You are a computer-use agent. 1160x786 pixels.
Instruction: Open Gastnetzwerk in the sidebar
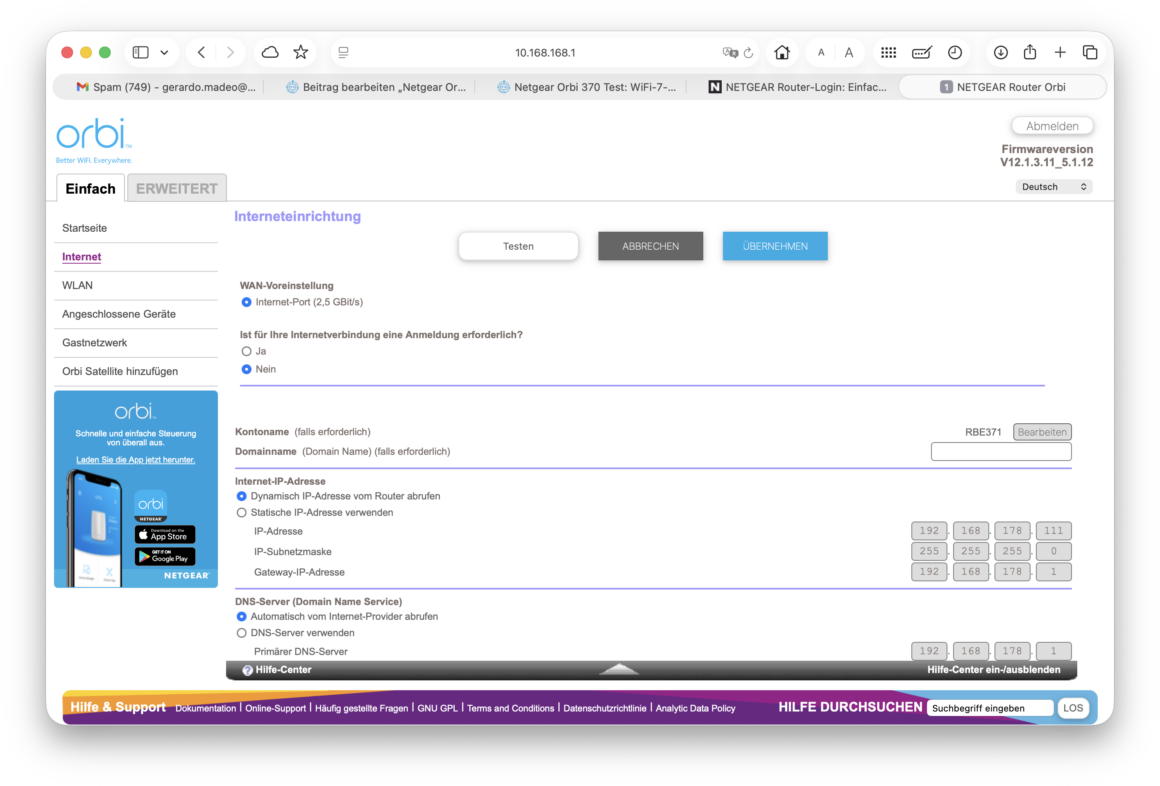pyautogui.click(x=94, y=343)
